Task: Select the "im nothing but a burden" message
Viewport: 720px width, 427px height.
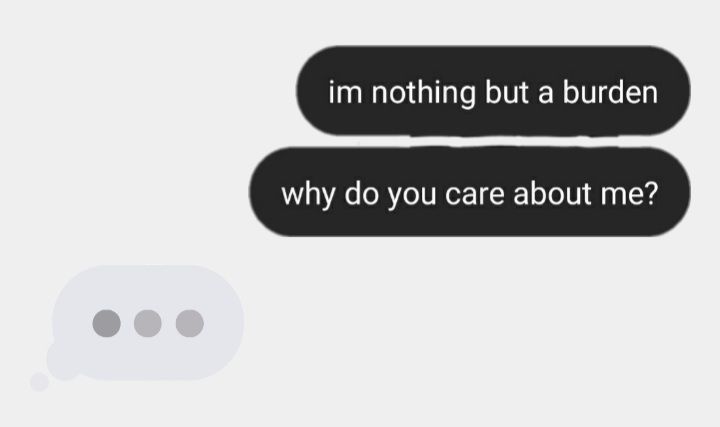Action: click(493, 91)
